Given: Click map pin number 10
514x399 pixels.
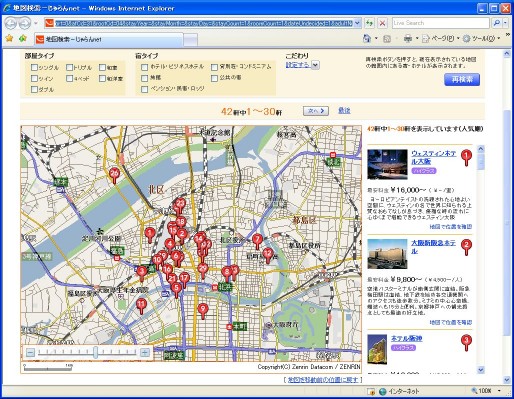Looking at the screenshot, I should click(x=157, y=261).
